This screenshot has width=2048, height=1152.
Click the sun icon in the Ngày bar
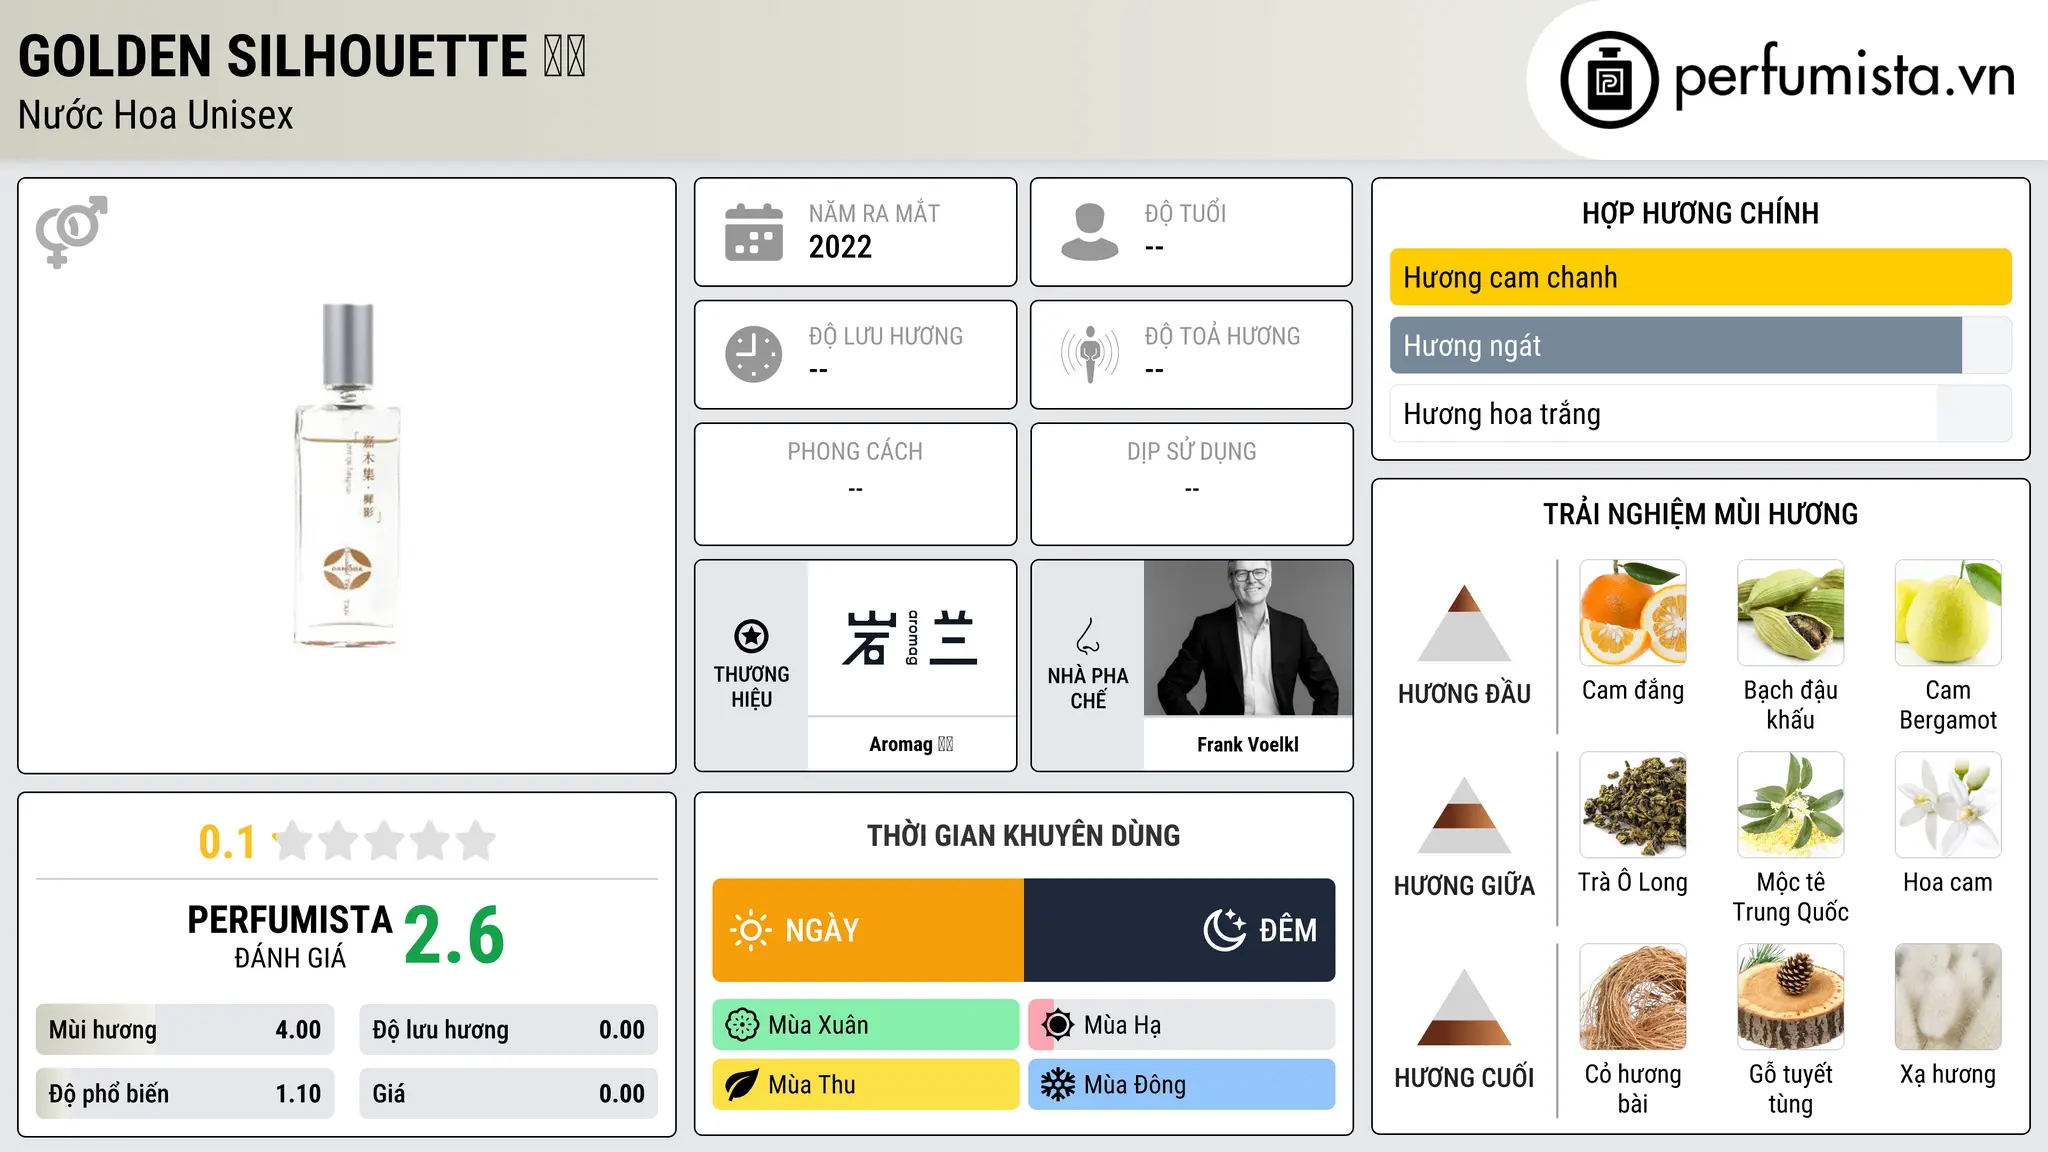pos(751,930)
